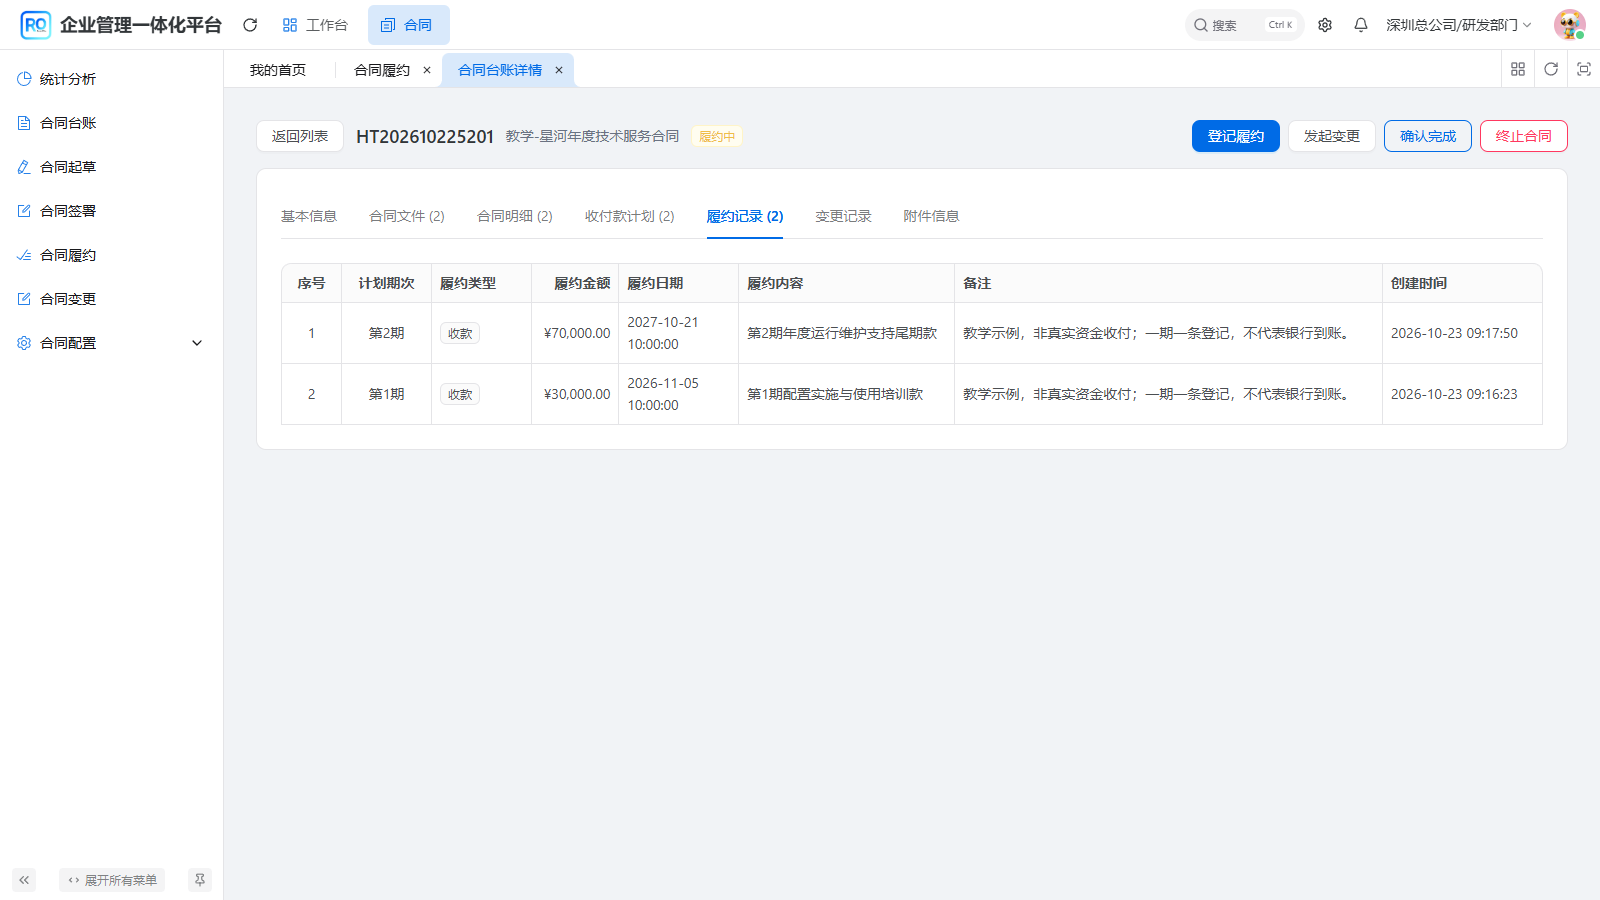Viewport: 1600px width, 900px height.
Task: Click the sidebar pin icon
Action: tap(200, 880)
